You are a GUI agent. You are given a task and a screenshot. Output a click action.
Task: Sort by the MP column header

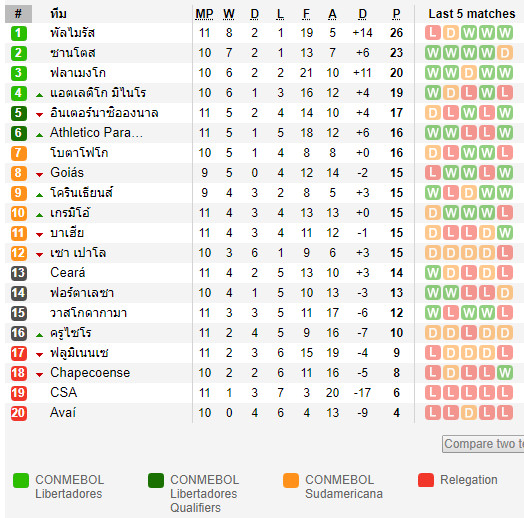[x=204, y=14]
